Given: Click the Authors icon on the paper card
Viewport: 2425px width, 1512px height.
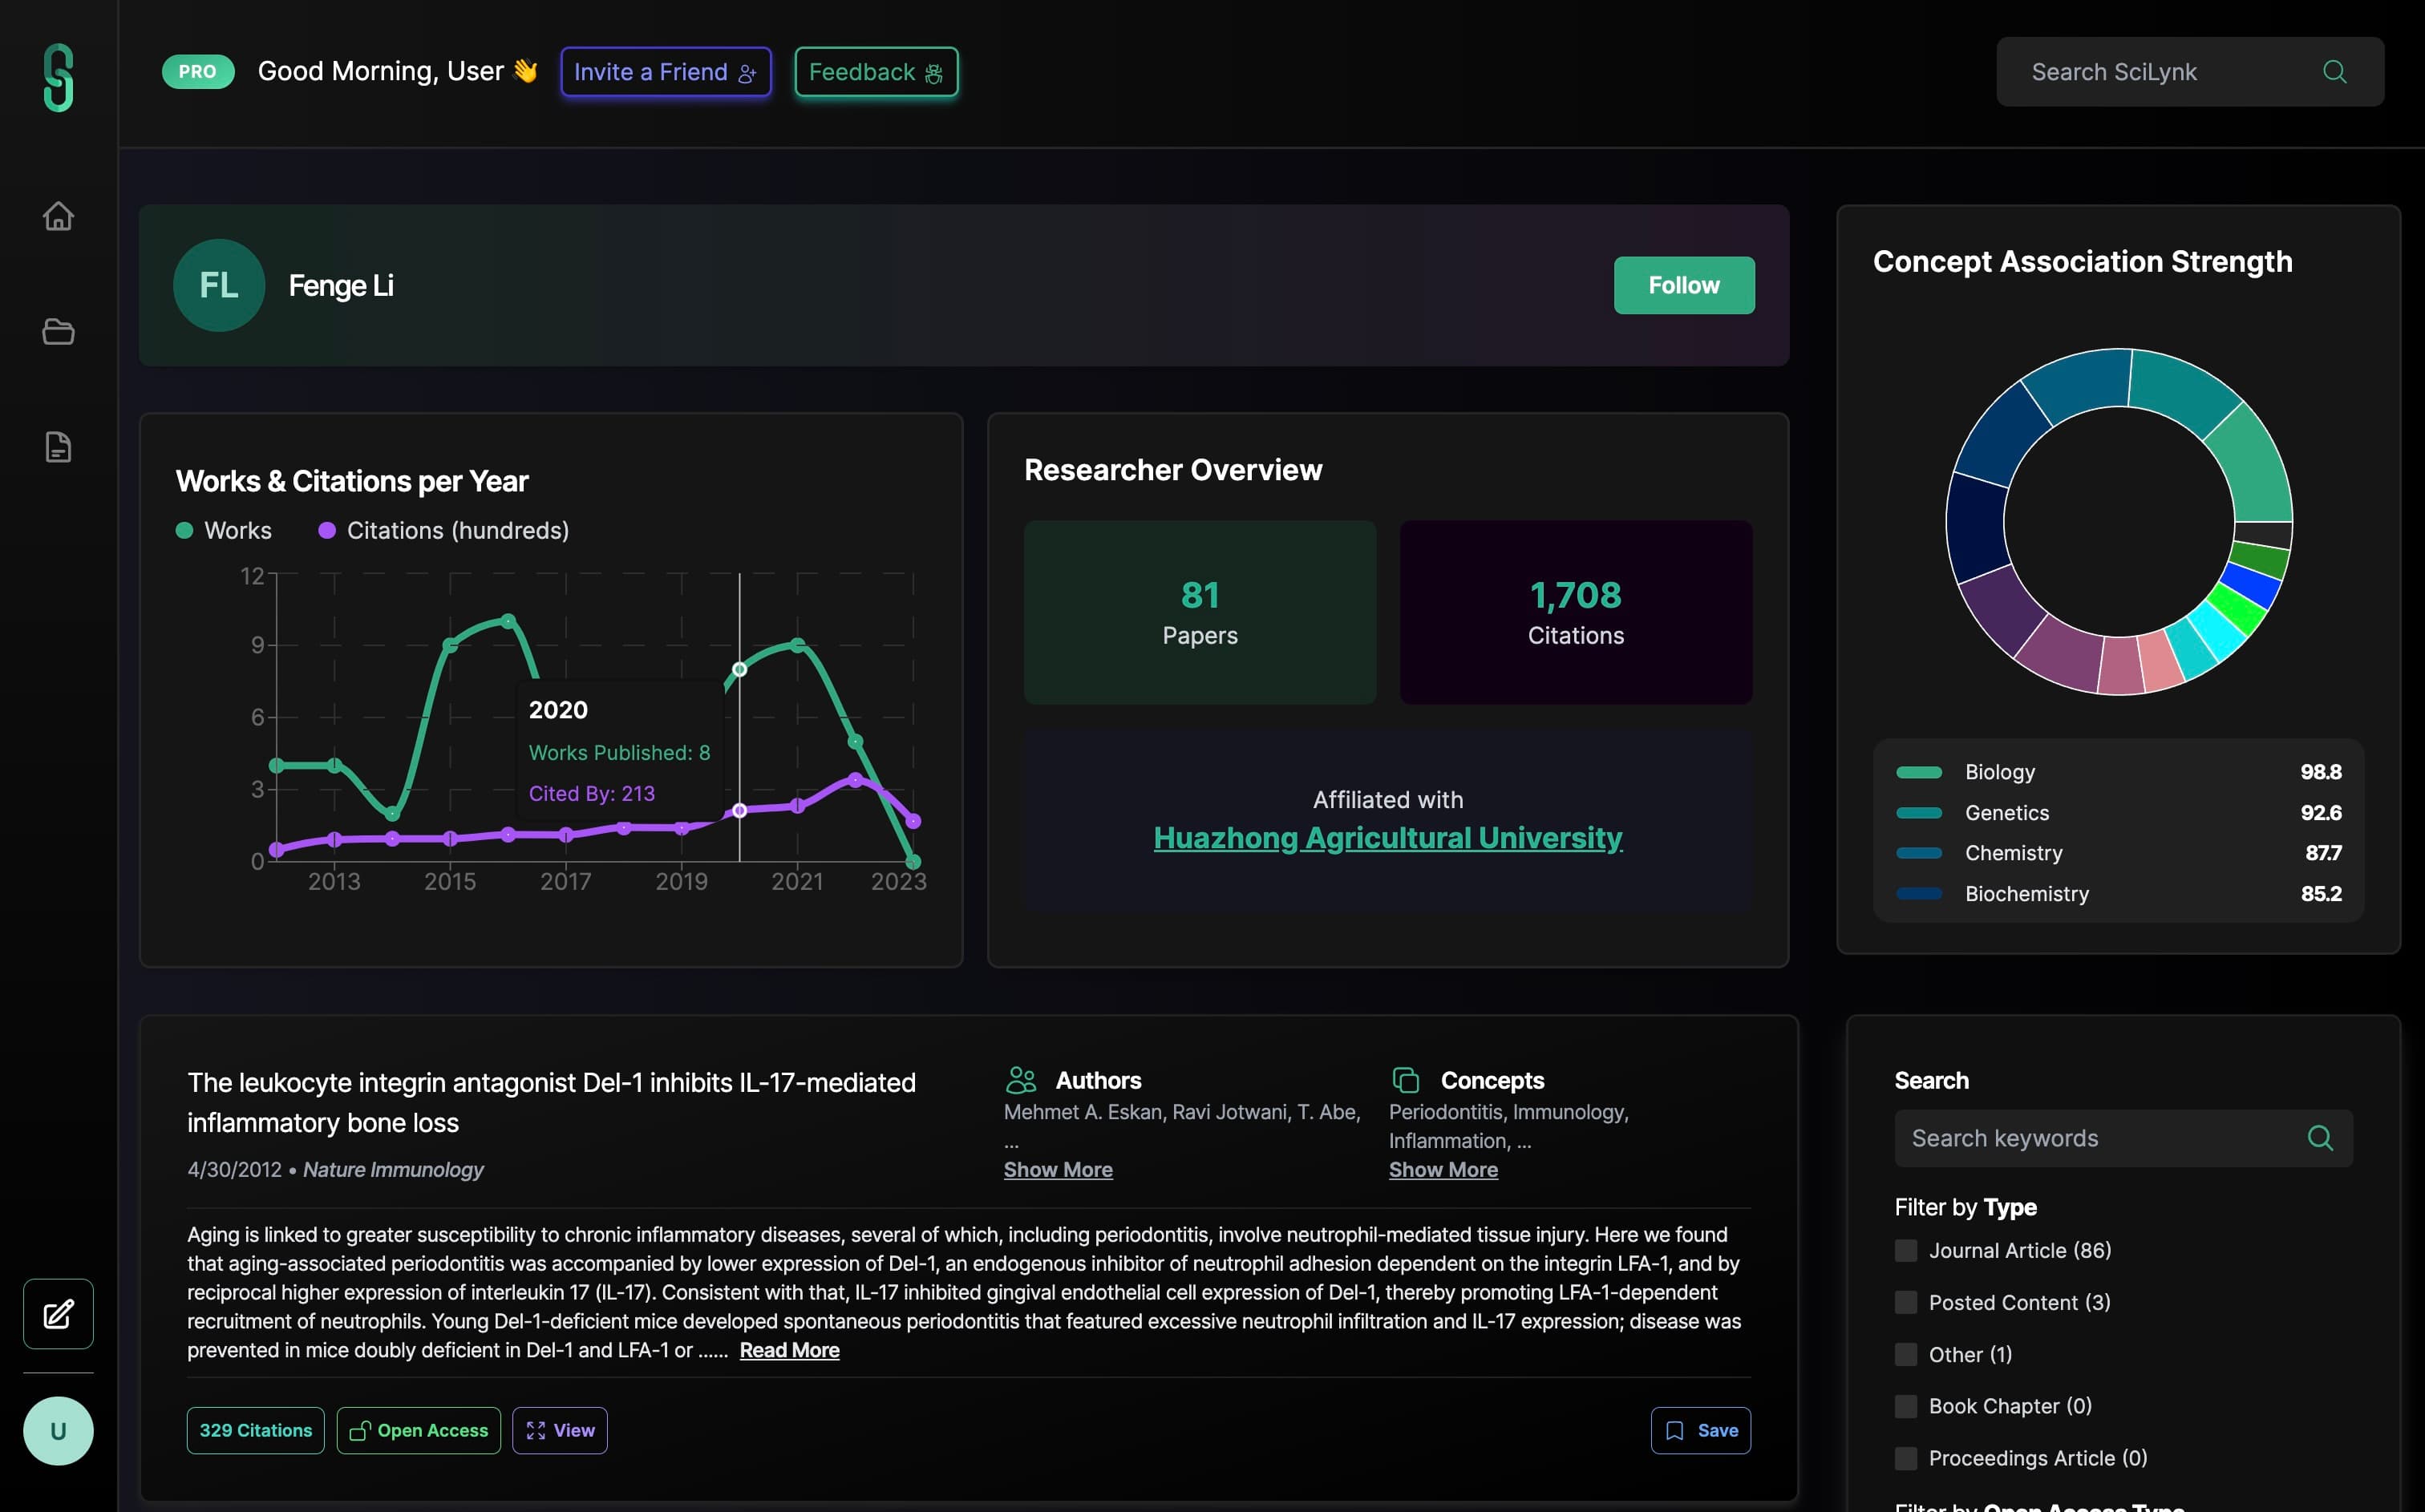Looking at the screenshot, I should pyautogui.click(x=1021, y=1080).
